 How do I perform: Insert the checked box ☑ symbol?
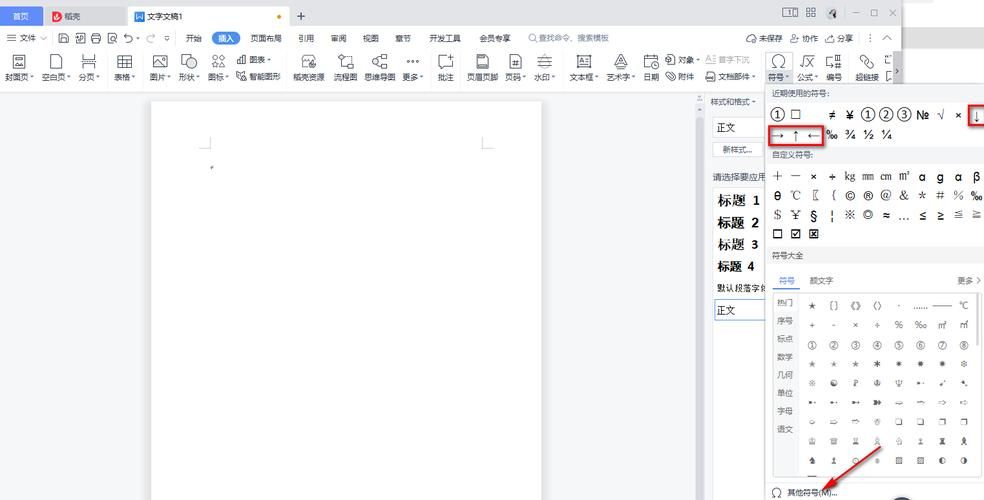tap(796, 234)
